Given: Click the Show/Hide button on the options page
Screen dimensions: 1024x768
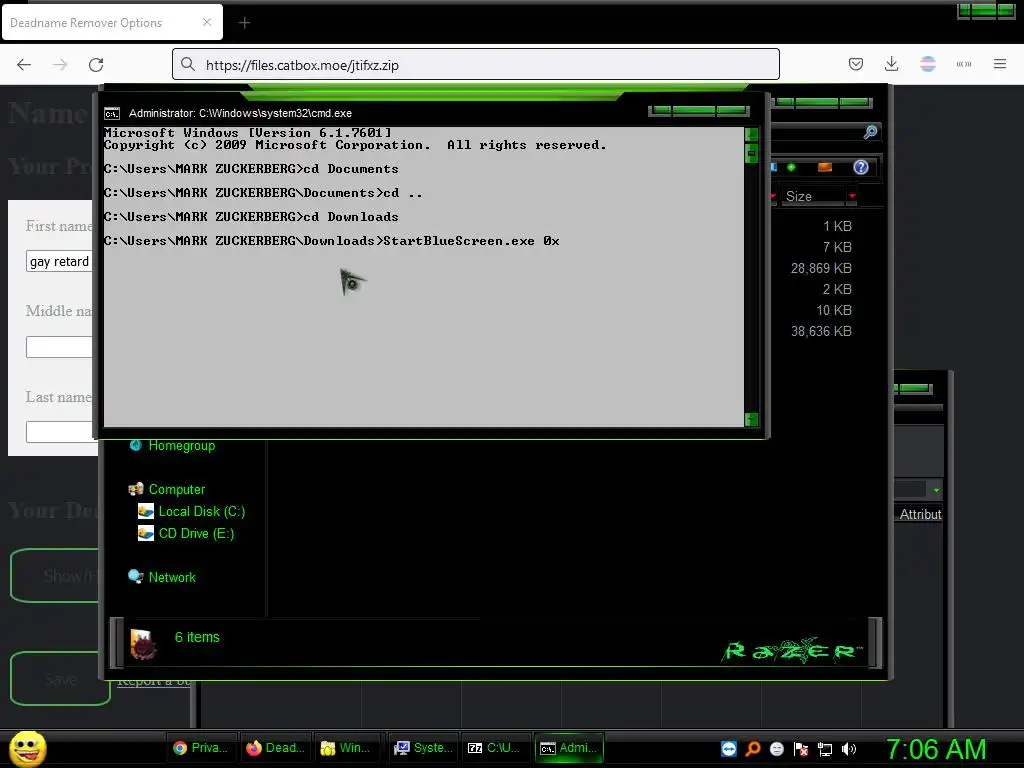Looking at the screenshot, I should click(x=55, y=575).
